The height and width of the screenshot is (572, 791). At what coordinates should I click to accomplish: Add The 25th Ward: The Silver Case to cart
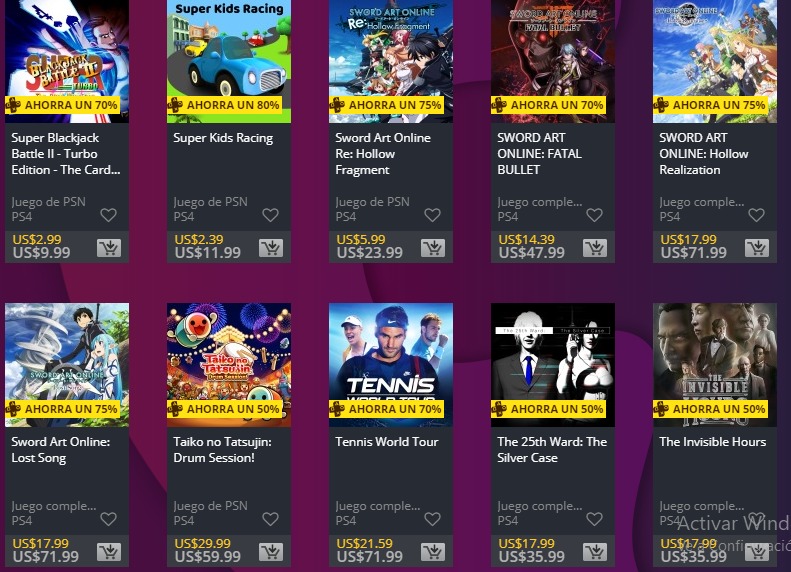click(595, 552)
